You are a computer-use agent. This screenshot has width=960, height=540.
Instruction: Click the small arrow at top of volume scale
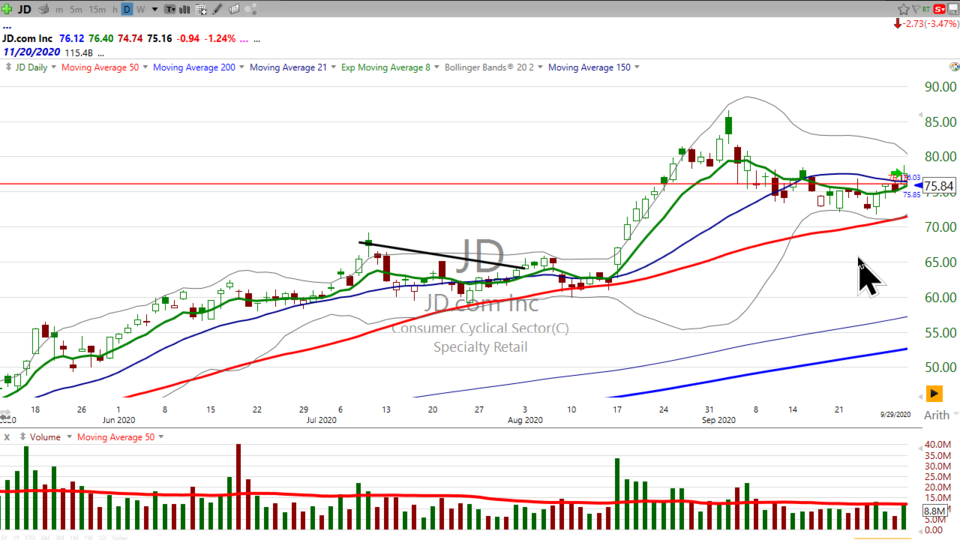point(920,448)
